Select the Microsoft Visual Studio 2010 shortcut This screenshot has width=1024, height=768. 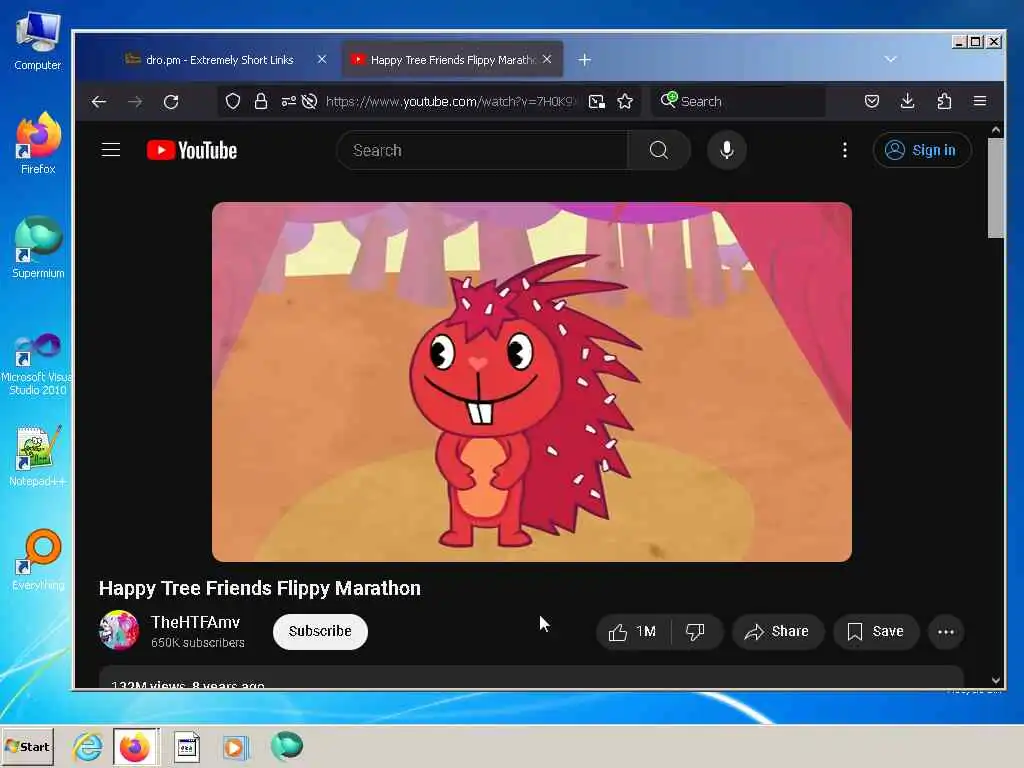coord(38,364)
